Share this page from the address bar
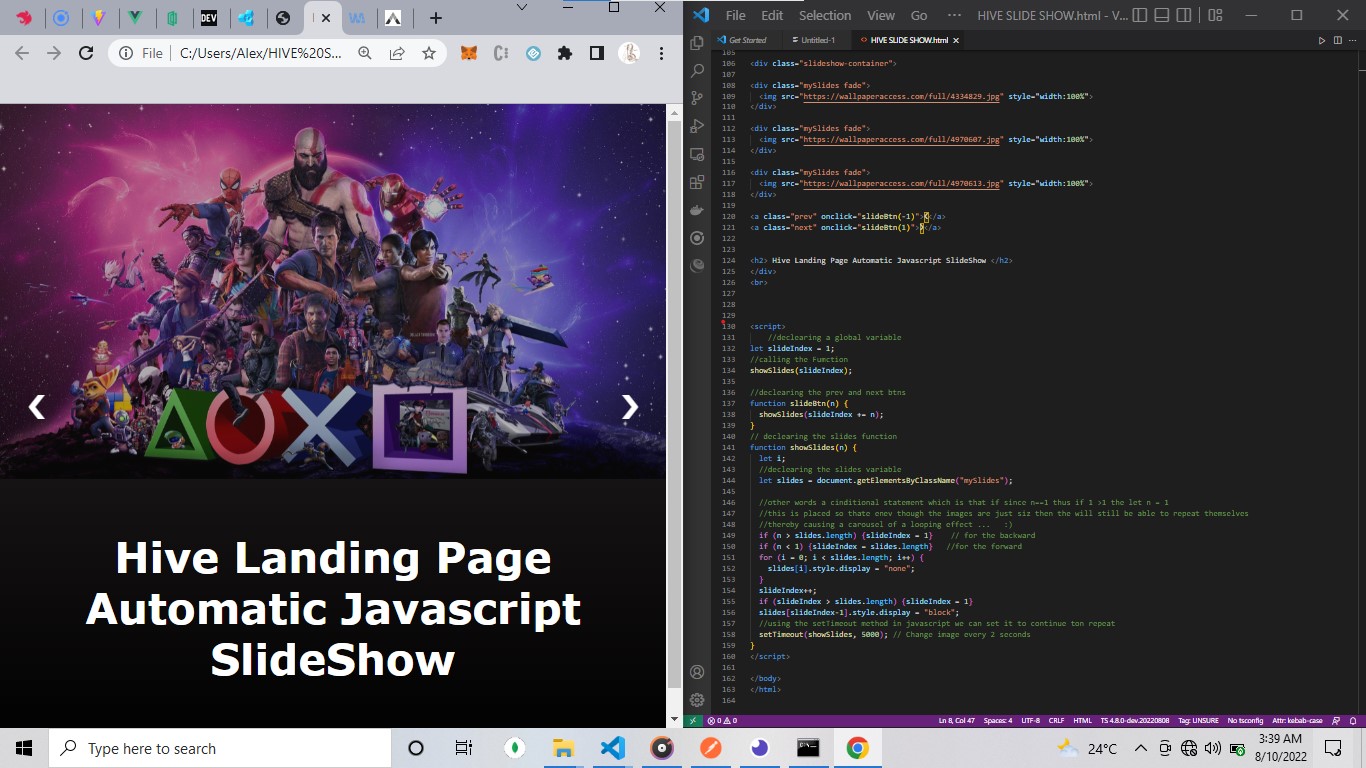The width and height of the screenshot is (1366, 768). tap(397, 53)
